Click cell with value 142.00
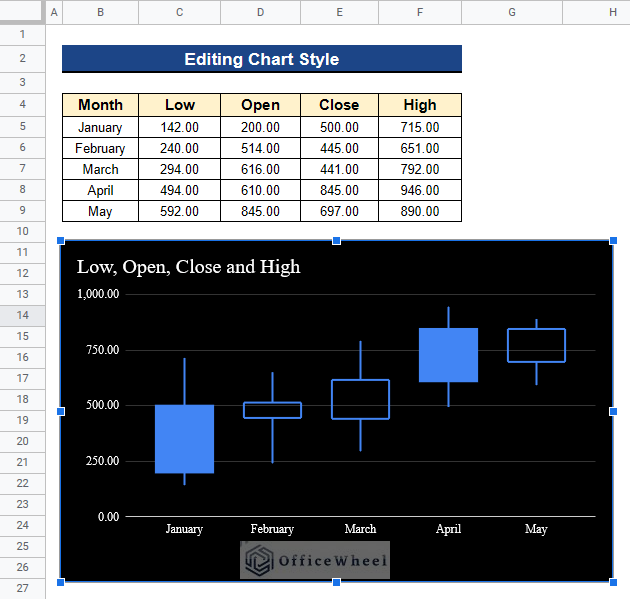Screen dimensions: 630x599 [x=180, y=127]
